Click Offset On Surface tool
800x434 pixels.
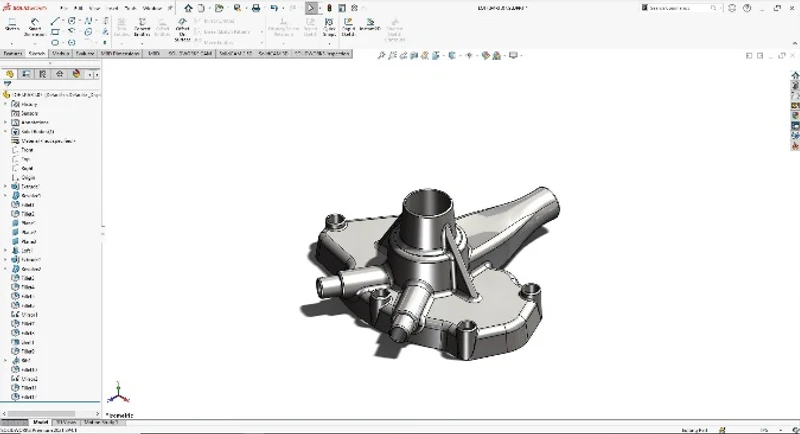(182, 30)
